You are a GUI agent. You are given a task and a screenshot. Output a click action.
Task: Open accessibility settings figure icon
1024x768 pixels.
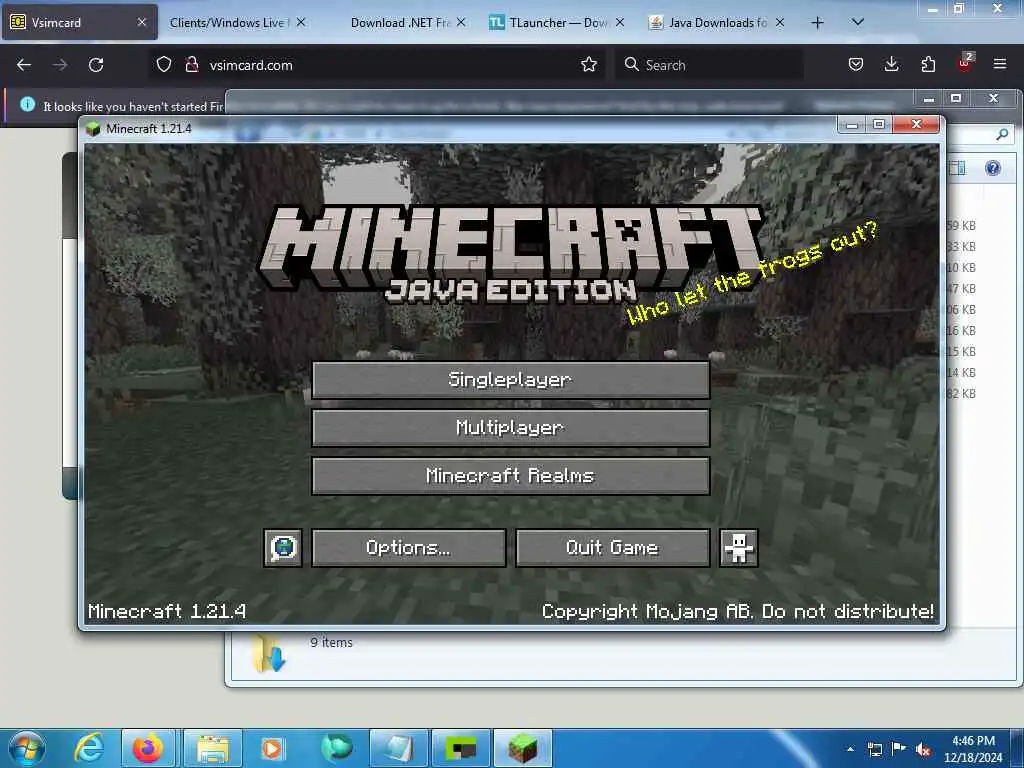tap(739, 547)
